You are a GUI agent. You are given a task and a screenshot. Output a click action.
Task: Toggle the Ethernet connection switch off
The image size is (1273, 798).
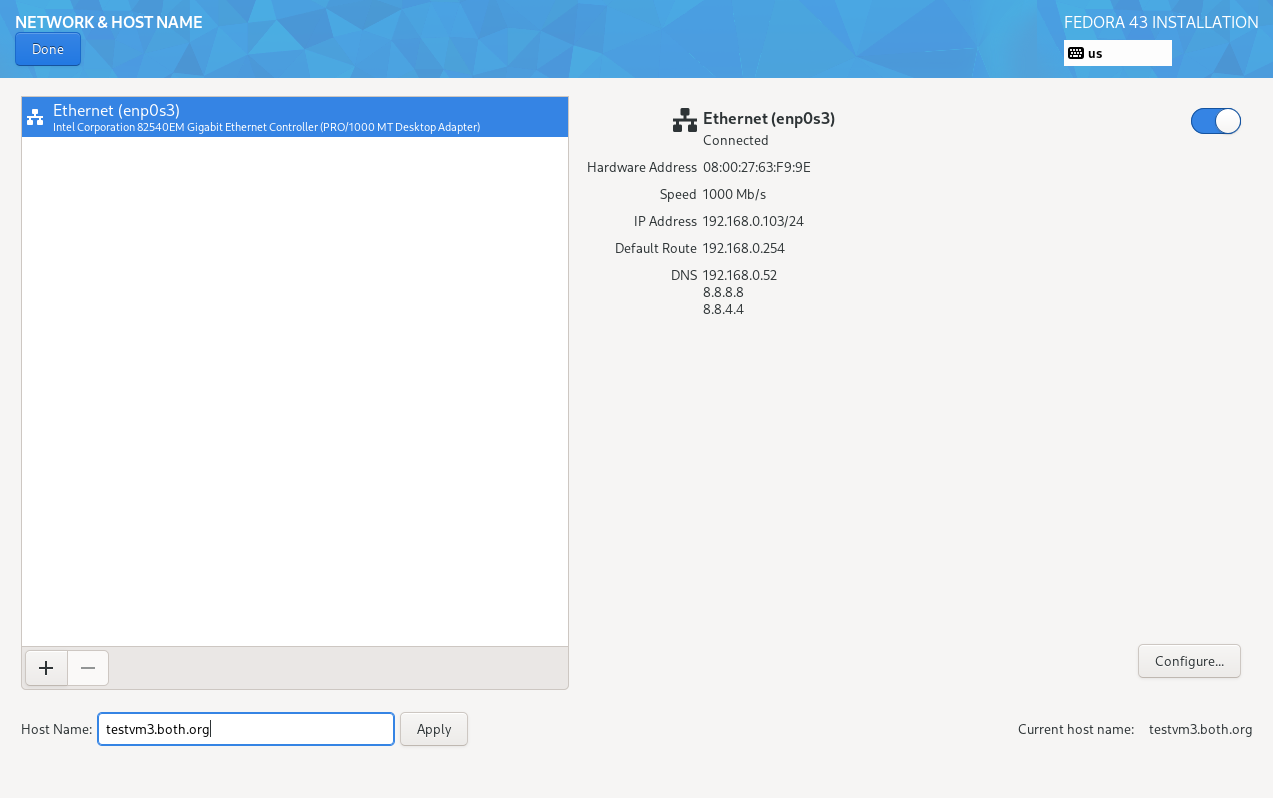[x=1215, y=121]
